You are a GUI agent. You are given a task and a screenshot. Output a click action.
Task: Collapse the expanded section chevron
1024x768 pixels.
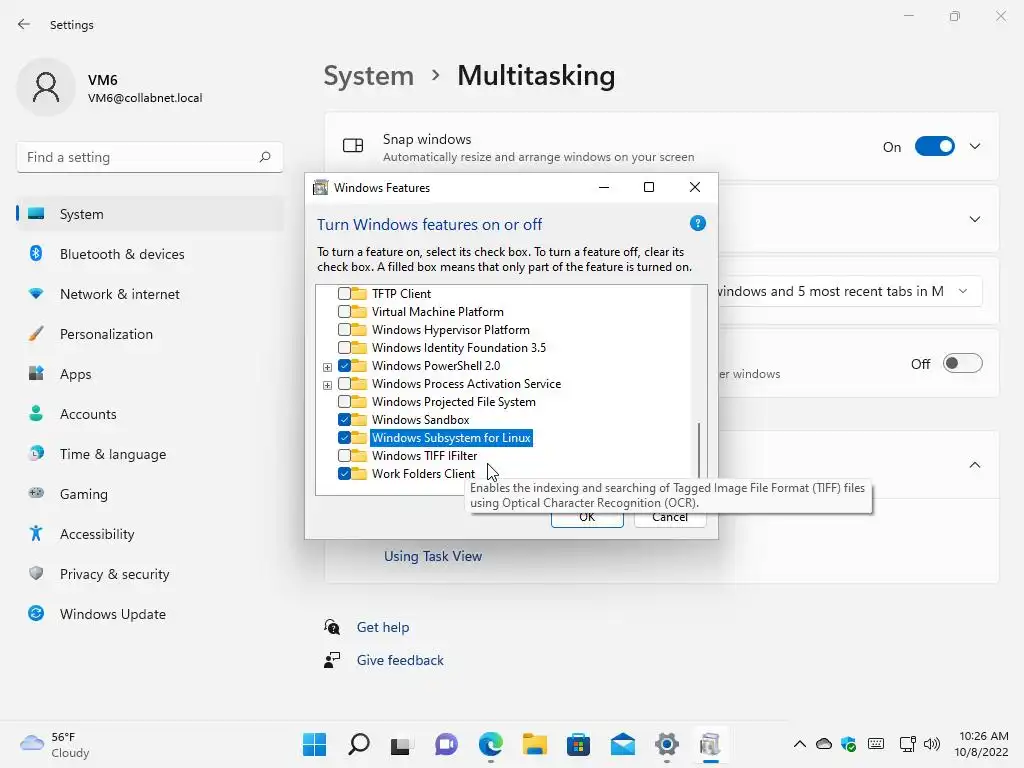pyautogui.click(x=974, y=465)
